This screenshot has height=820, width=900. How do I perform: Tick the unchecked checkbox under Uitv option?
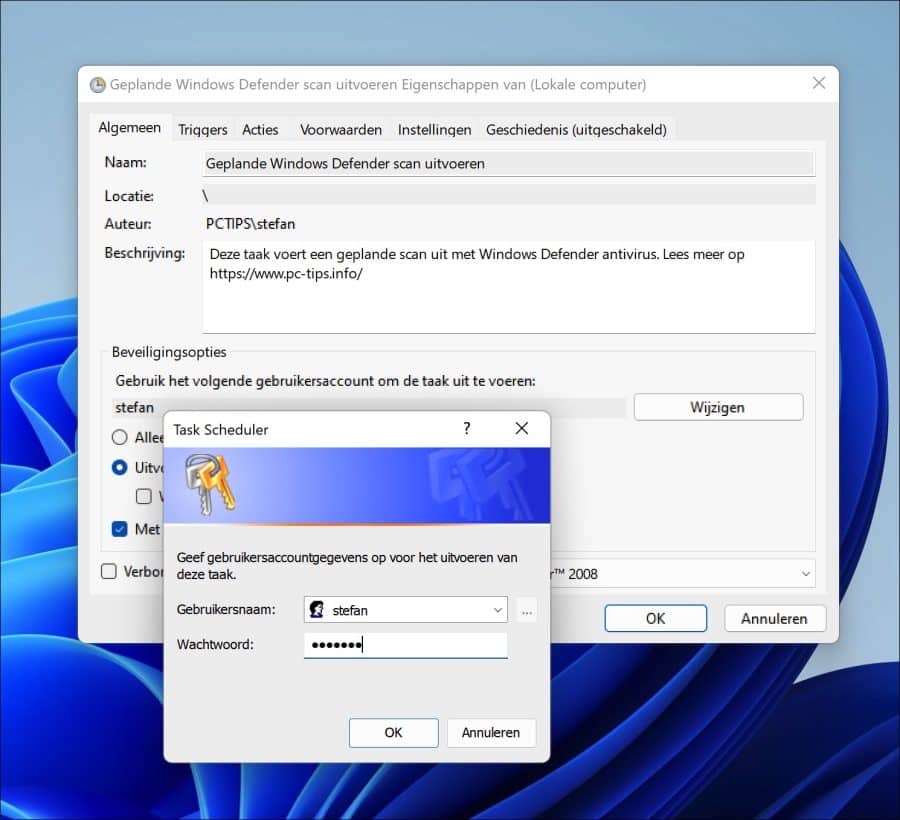pos(143,496)
